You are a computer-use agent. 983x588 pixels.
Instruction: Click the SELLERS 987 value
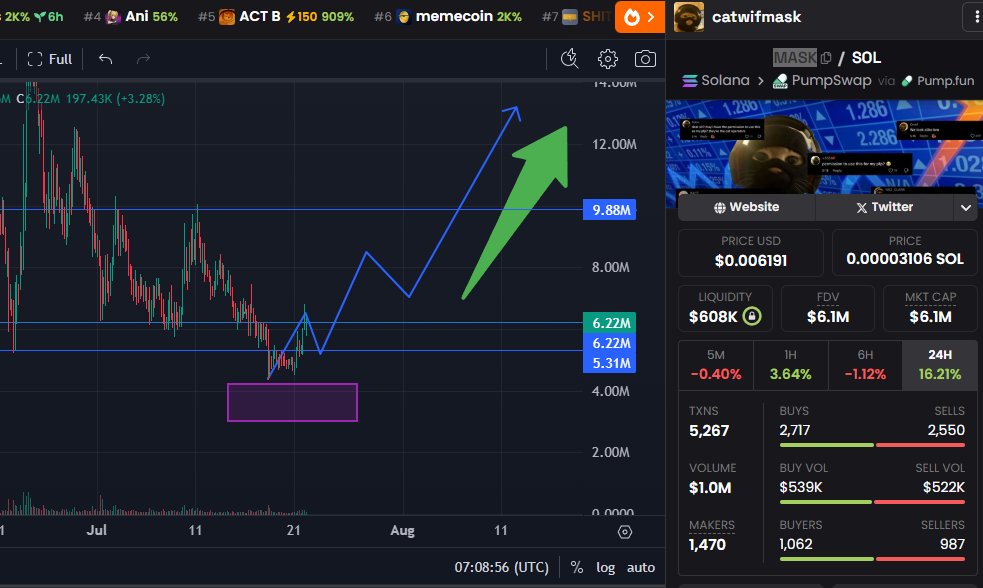[x=952, y=544]
